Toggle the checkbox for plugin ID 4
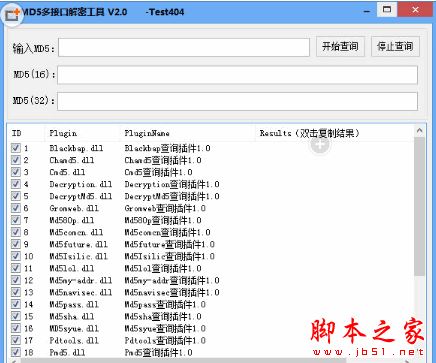 click(x=16, y=184)
